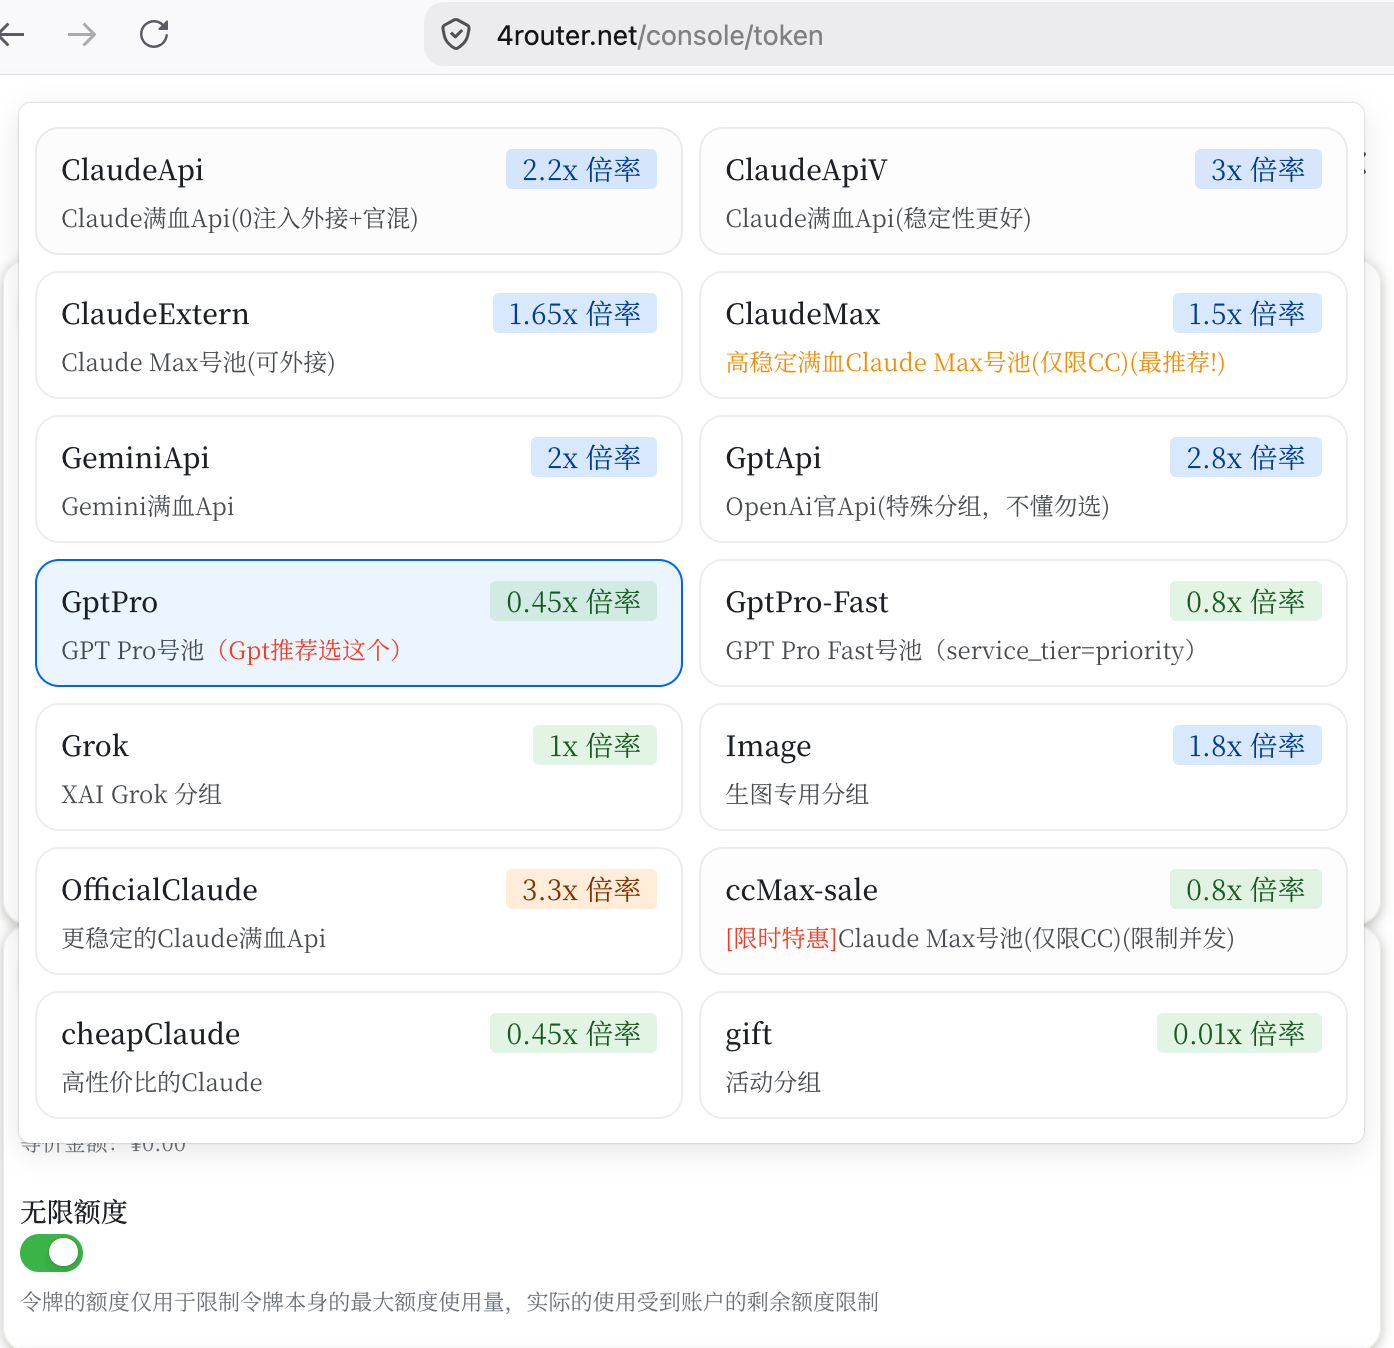Pick the OfficialClaude group option
Screen dimensions: 1394x1348
(359, 911)
